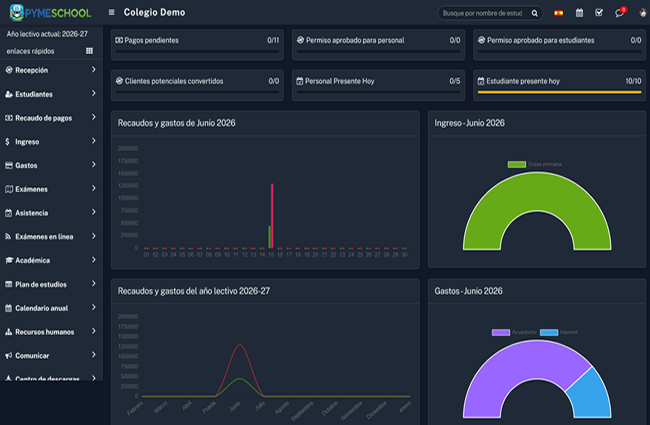Click the Calendario anual calendar icon
The width and height of the screenshot is (650, 425).
click(x=9, y=308)
